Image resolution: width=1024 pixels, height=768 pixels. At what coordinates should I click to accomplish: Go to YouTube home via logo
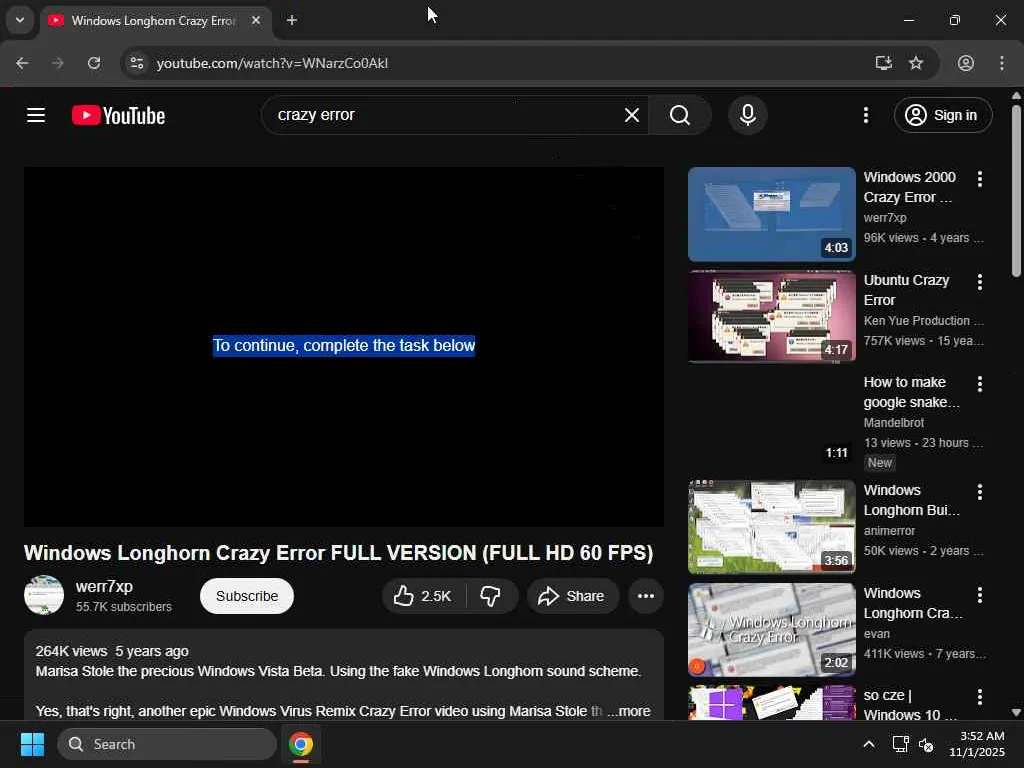(118, 116)
